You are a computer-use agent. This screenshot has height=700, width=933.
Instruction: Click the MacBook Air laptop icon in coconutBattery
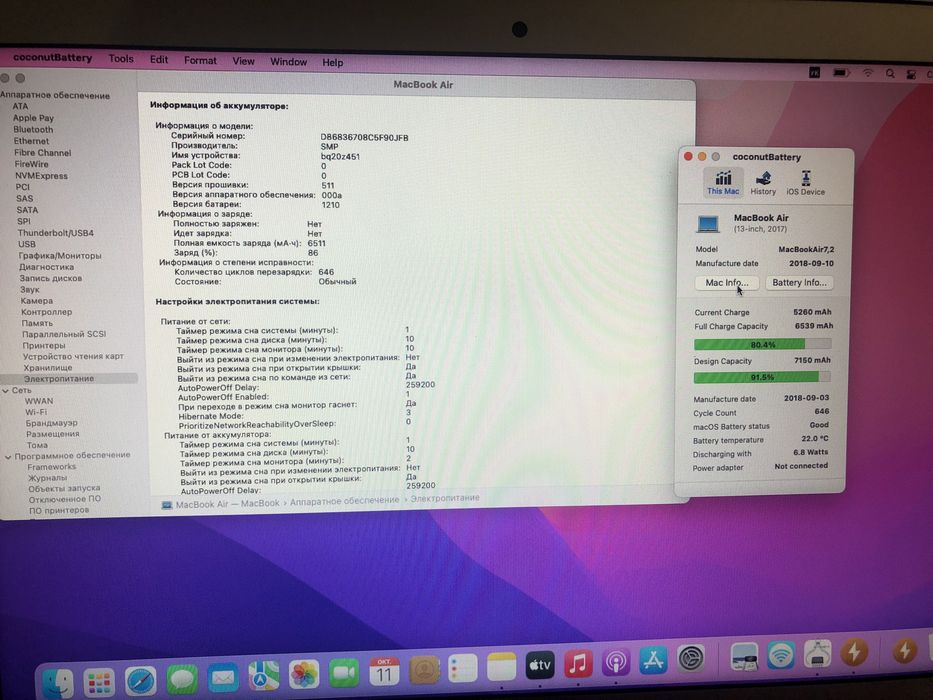708,224
